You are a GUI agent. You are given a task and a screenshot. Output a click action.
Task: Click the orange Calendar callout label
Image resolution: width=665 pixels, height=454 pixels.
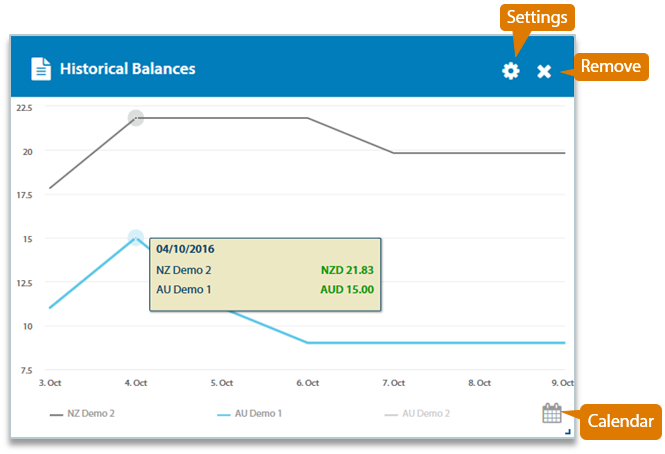point(619,420)
